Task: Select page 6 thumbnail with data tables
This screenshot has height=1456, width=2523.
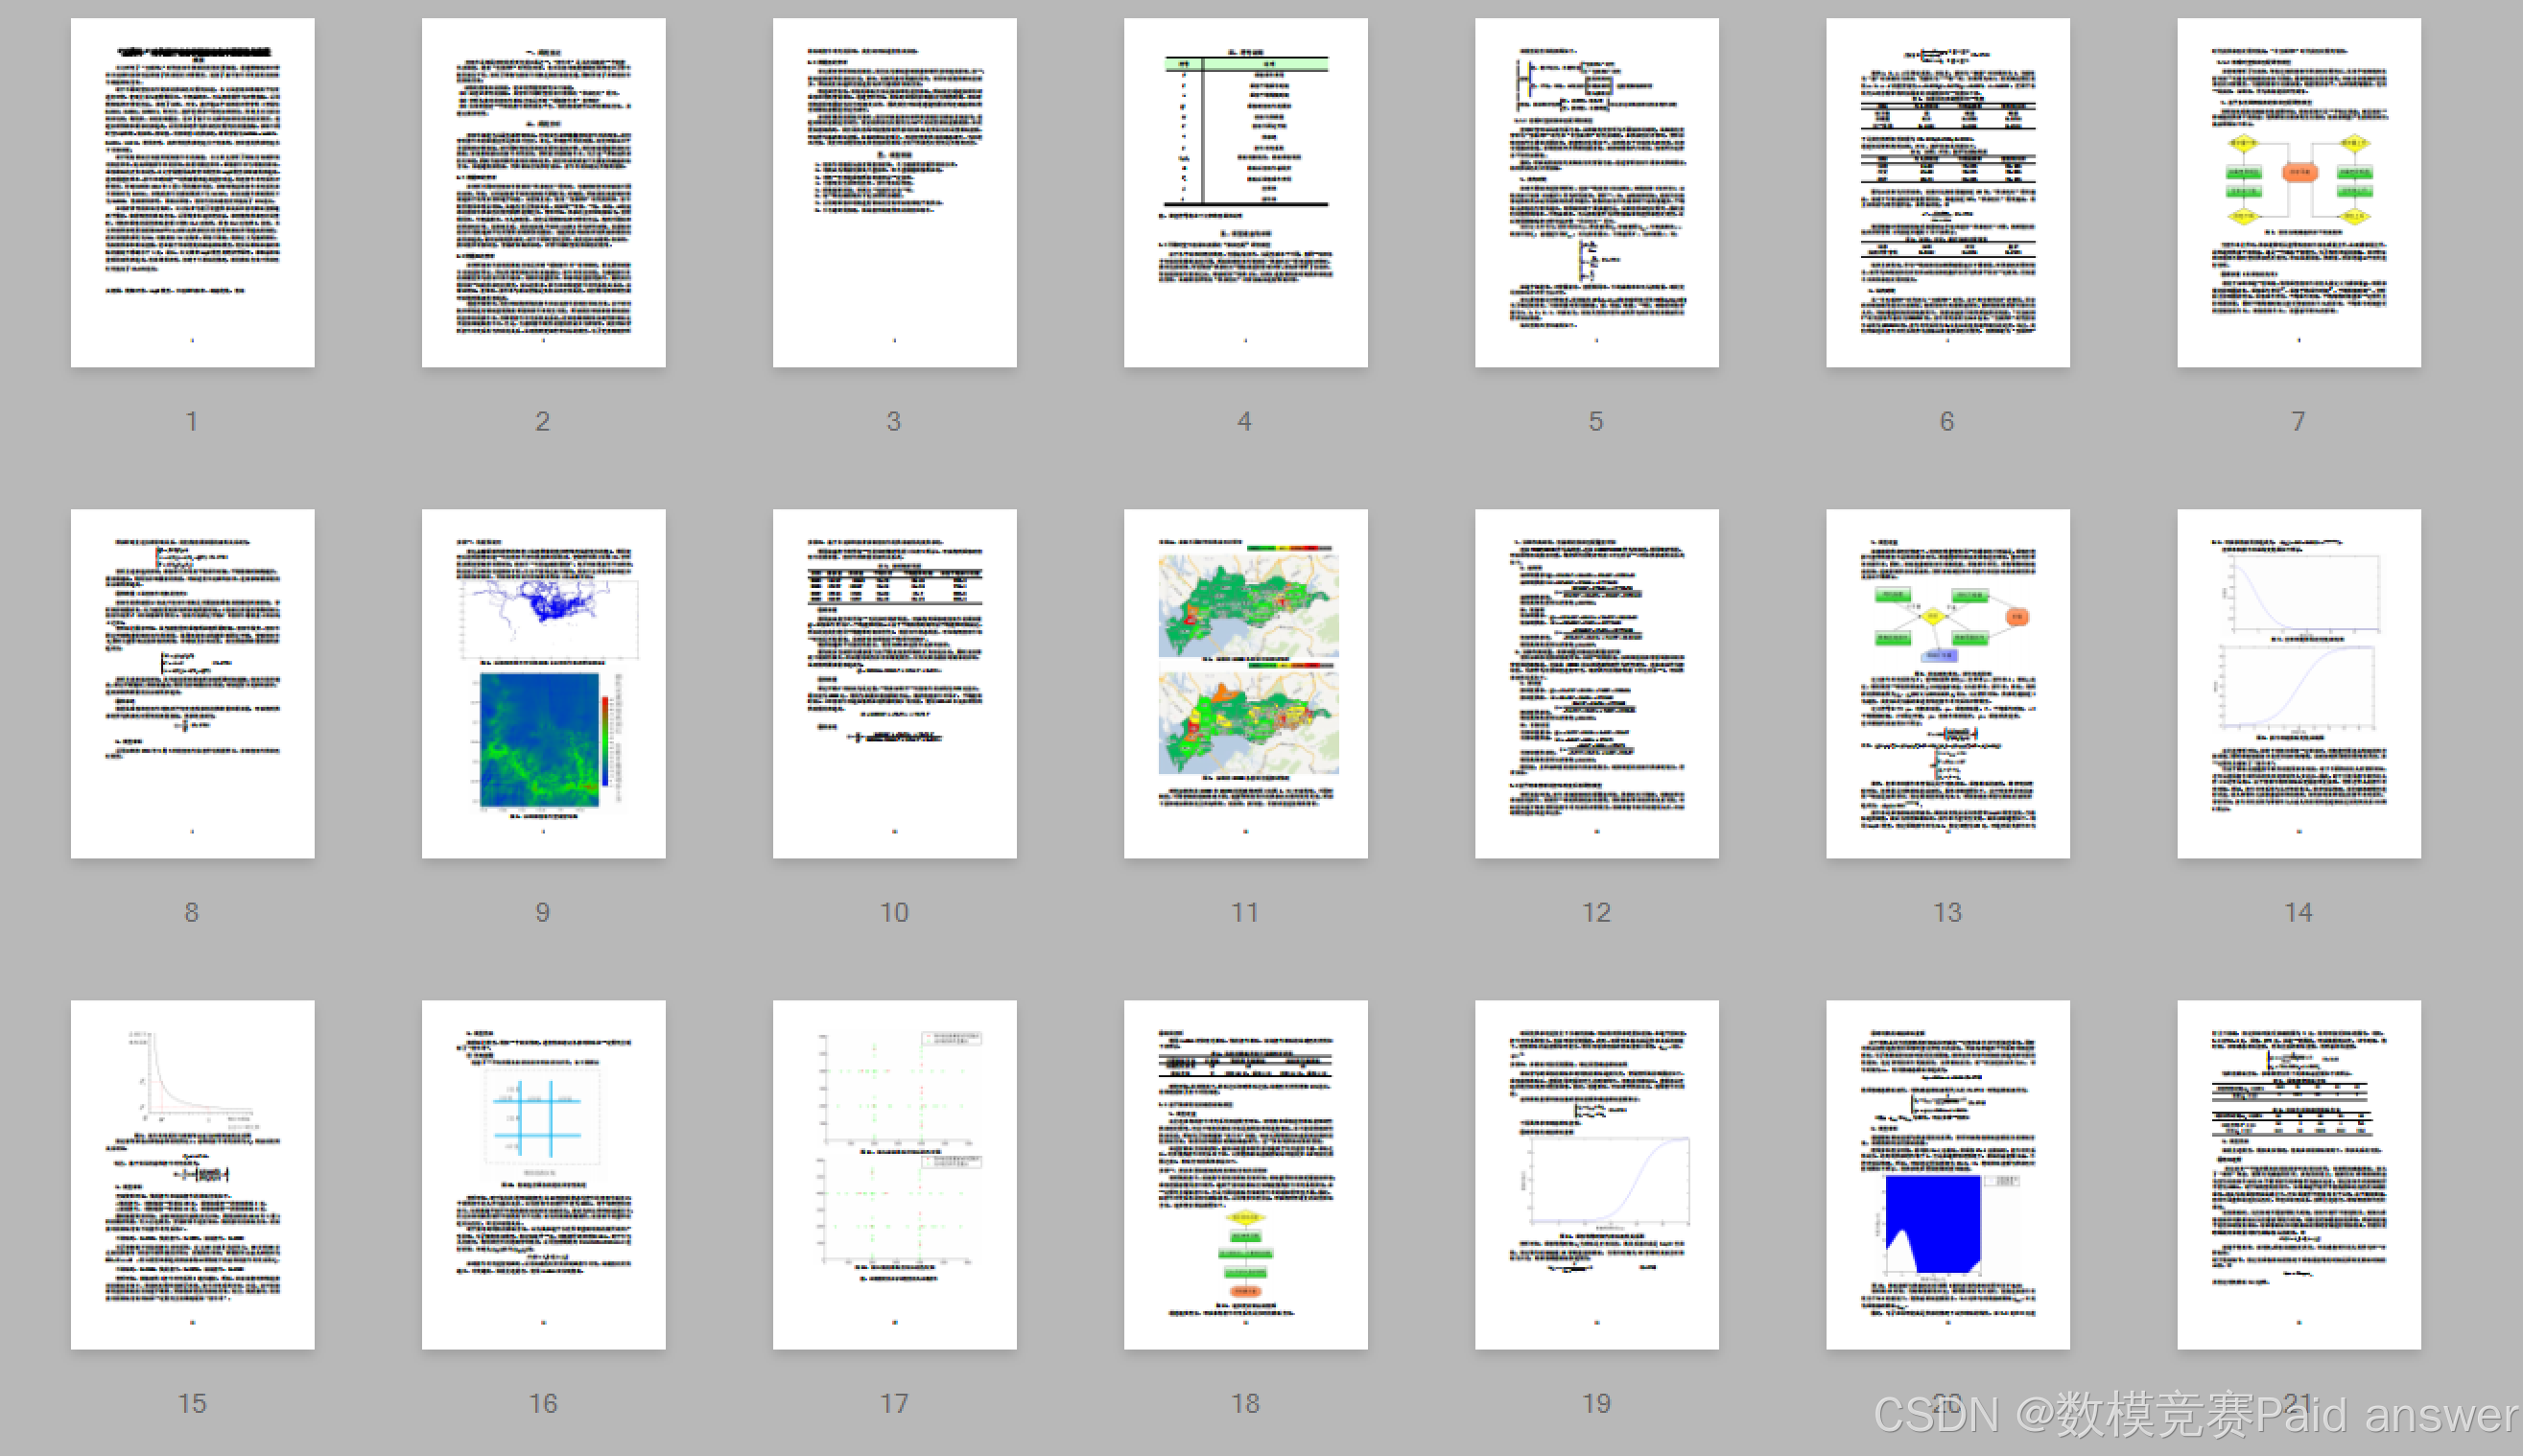Action: click(x=1947, y=192)
